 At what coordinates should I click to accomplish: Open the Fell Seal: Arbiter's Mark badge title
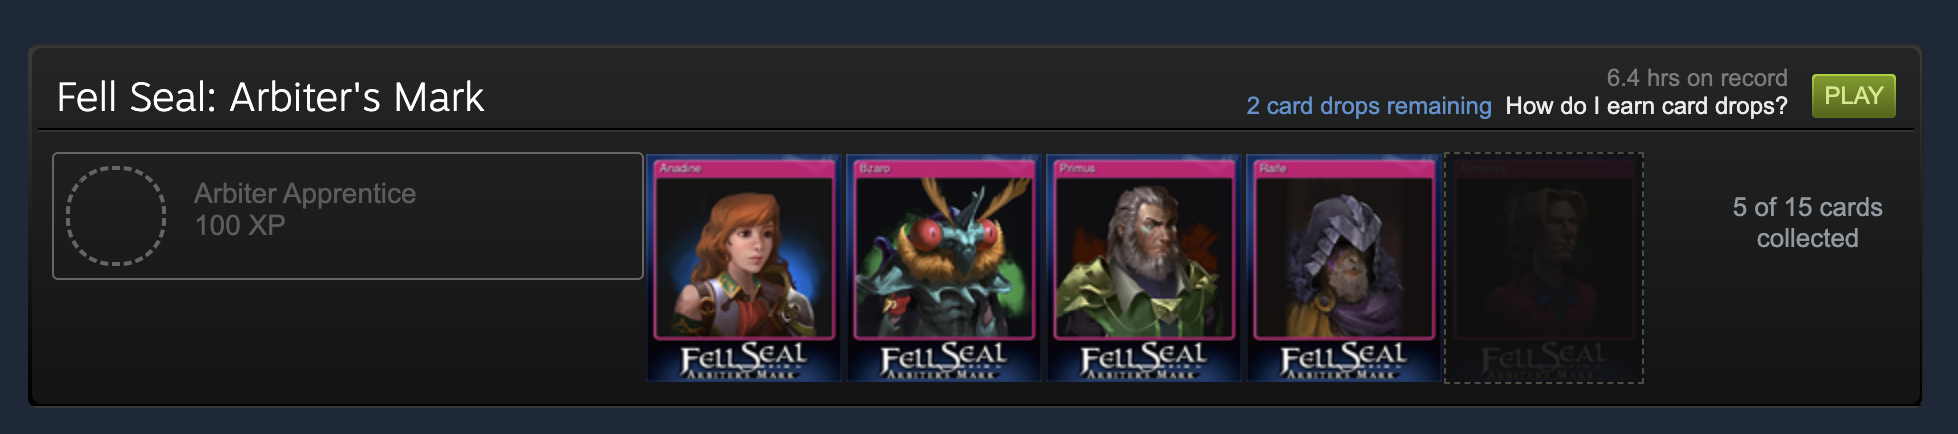pos(270,97)
